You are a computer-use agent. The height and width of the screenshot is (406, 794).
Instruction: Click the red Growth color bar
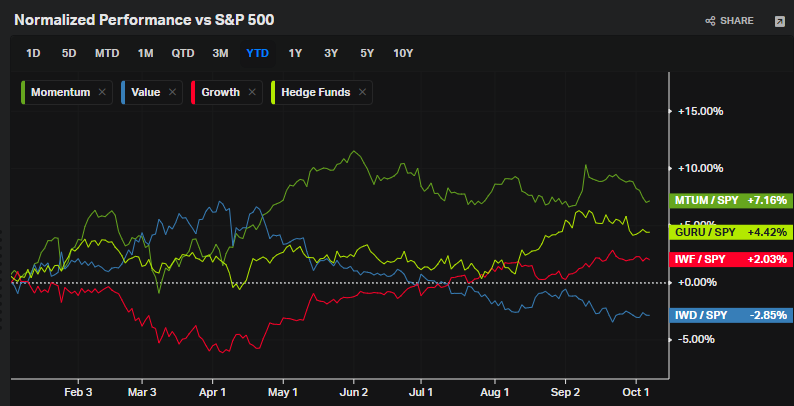click(x=193, y=92)
